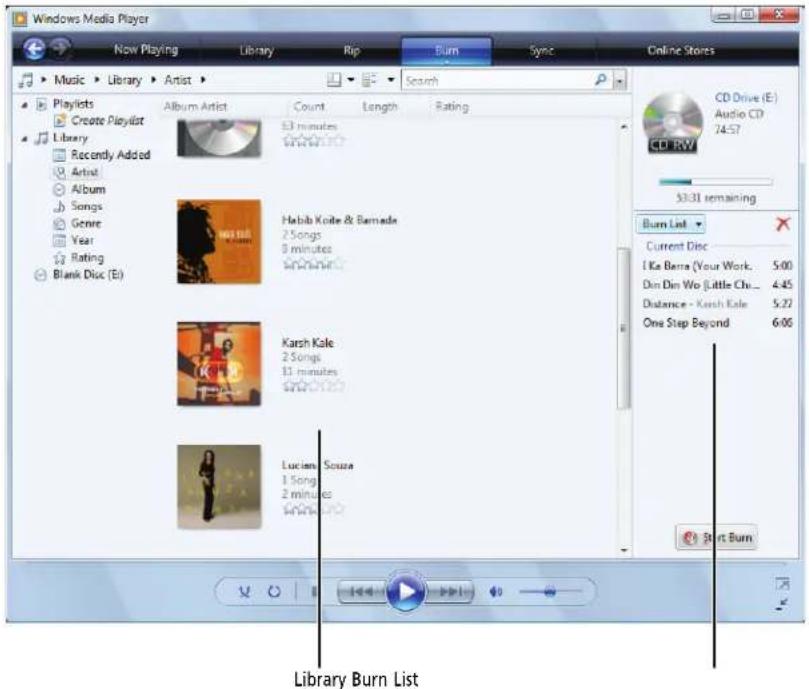Sort by Length column header
The height and width of the screenshot is (689, 809).
380,107
